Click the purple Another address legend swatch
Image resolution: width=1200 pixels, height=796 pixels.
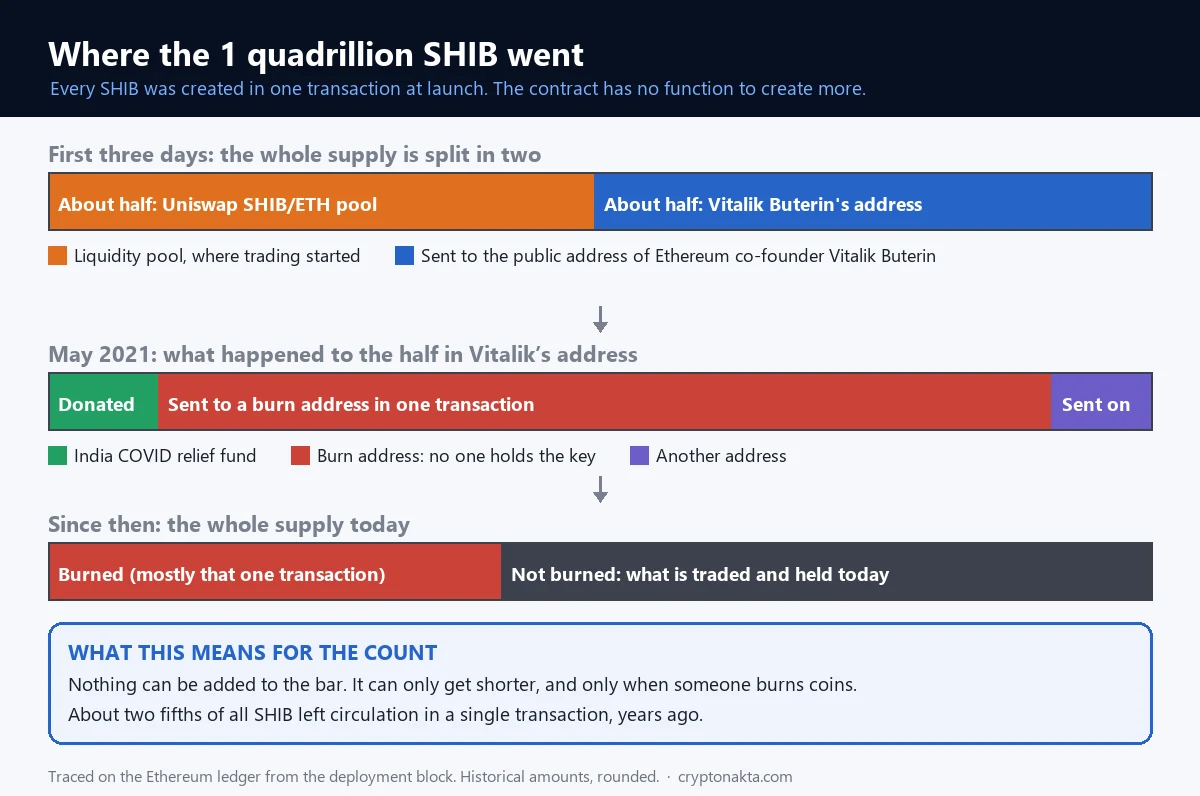tap(640, 456)
